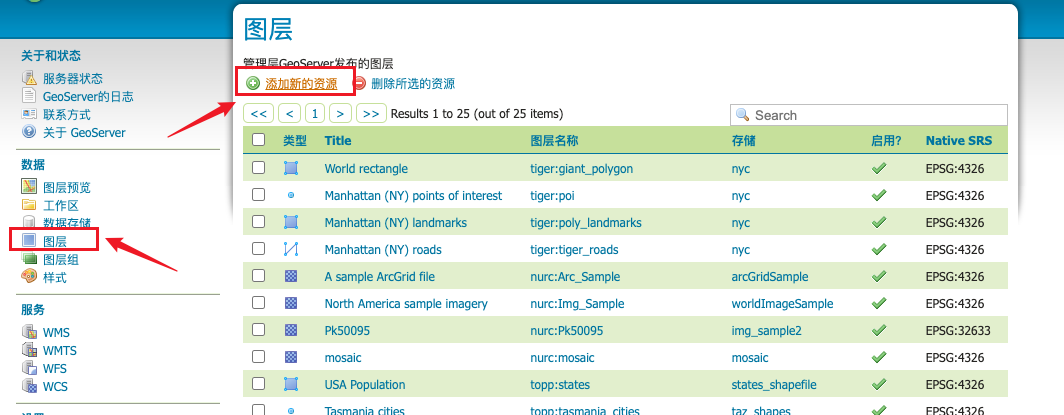The image size is (1064, 415).
Task: Check the USA Population row checkbox
Action: point(259,384)
